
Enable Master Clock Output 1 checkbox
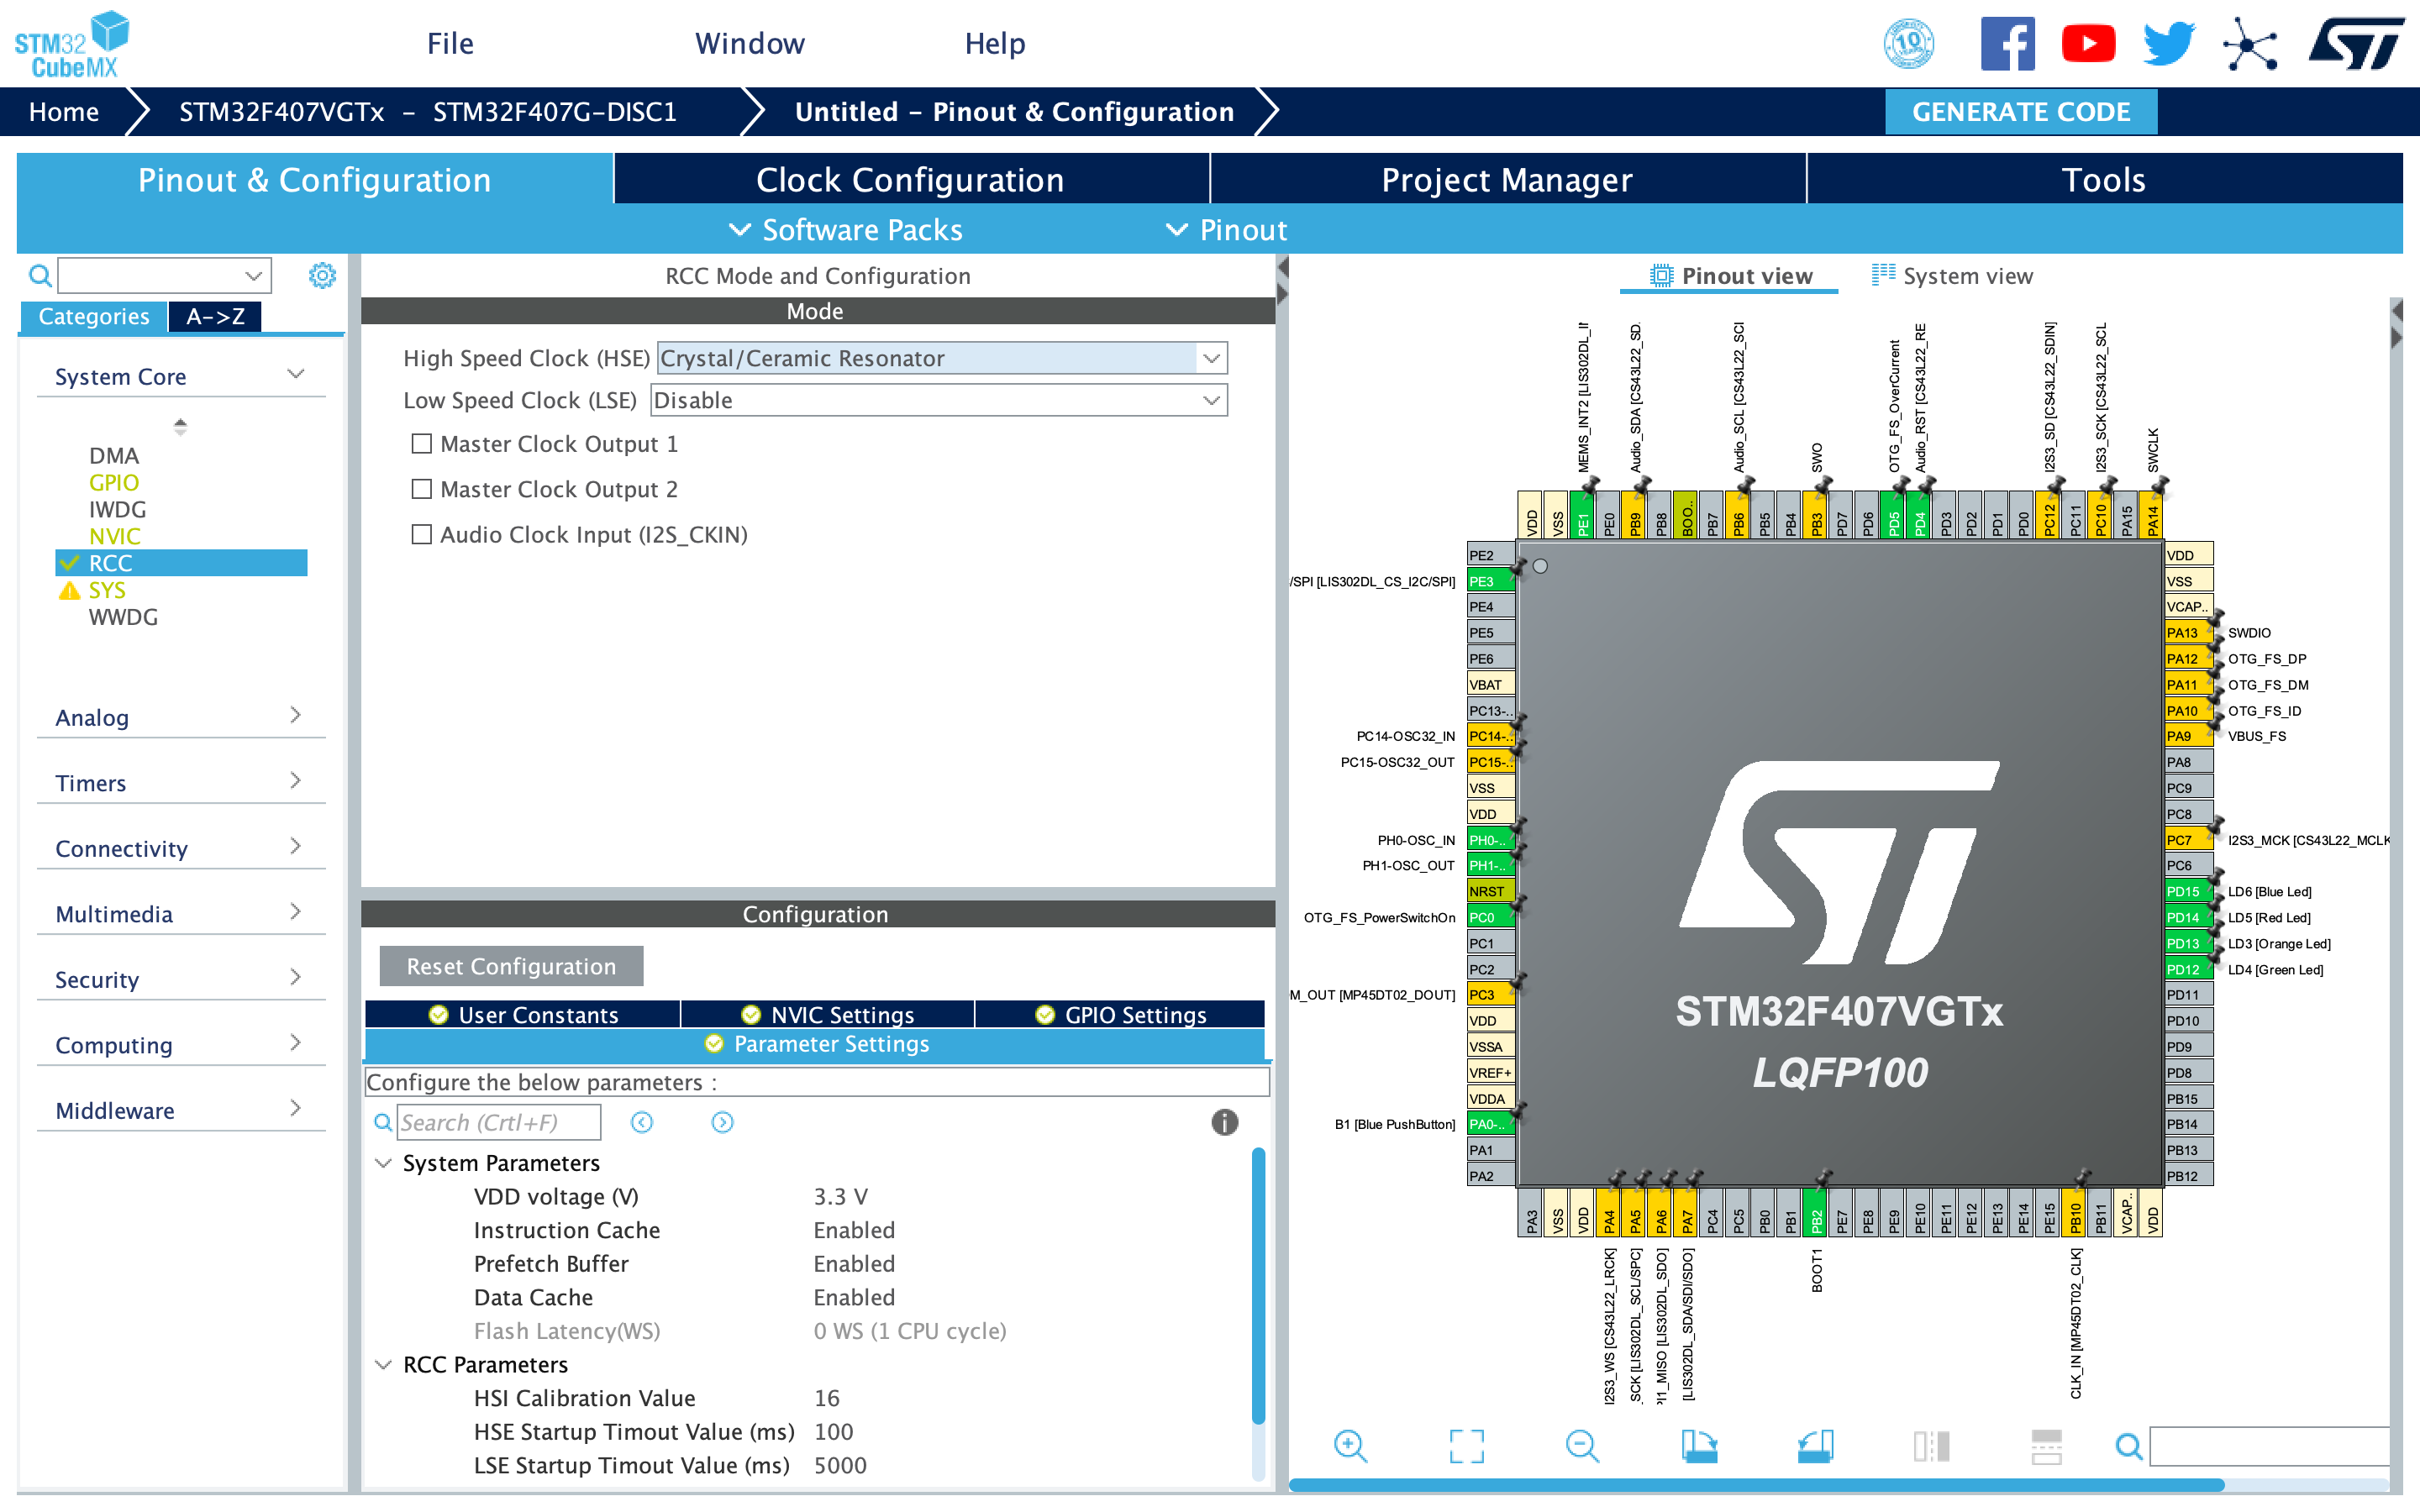[x=422, y=443]
